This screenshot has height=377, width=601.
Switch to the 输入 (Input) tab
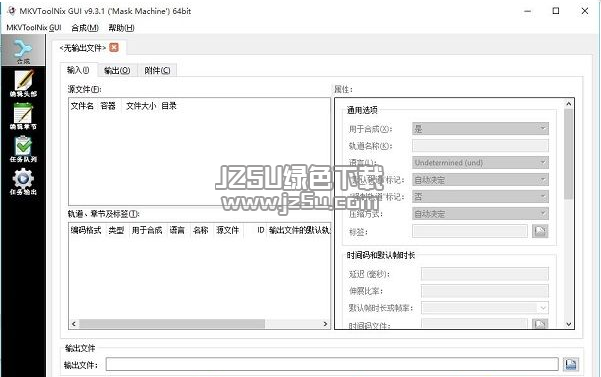(x=78, y=70)
